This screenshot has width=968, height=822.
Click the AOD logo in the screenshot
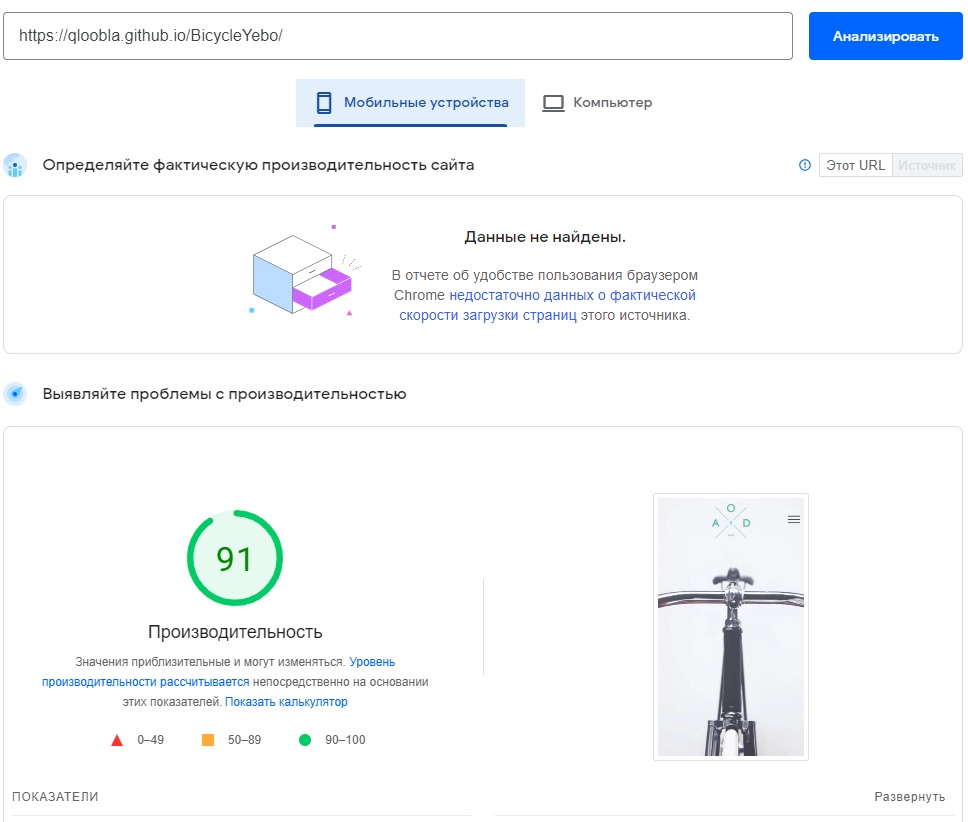coord(731,521)
